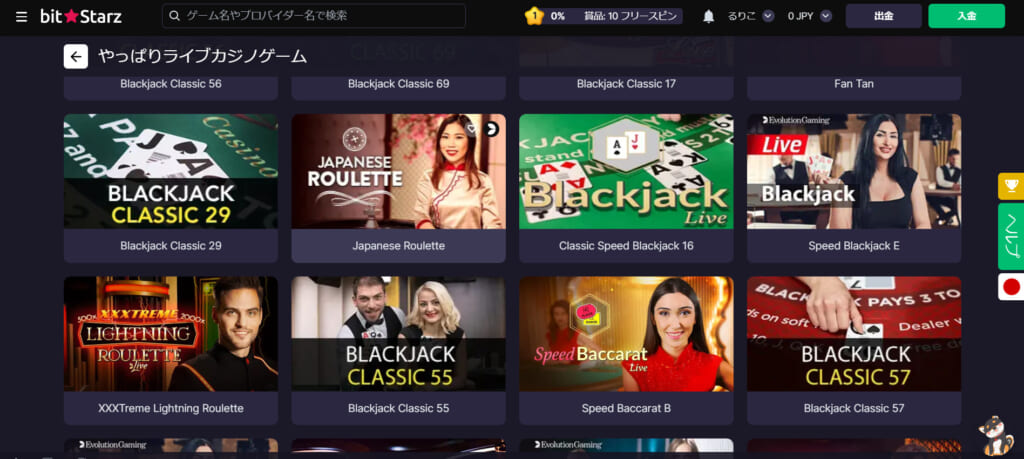Open the green ヘルプ help tab

point(1011,236)
